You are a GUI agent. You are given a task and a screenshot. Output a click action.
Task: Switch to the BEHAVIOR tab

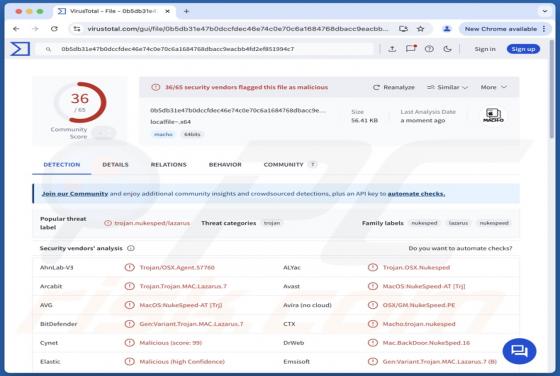(225, 165)
